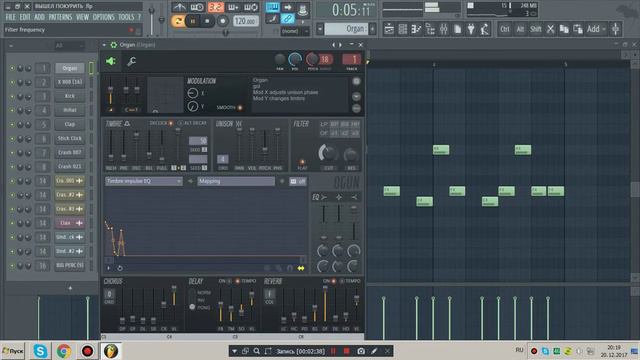Toggle the metronome icon
The height and width of the screenshot is (360, 640).
pos(179,7)
